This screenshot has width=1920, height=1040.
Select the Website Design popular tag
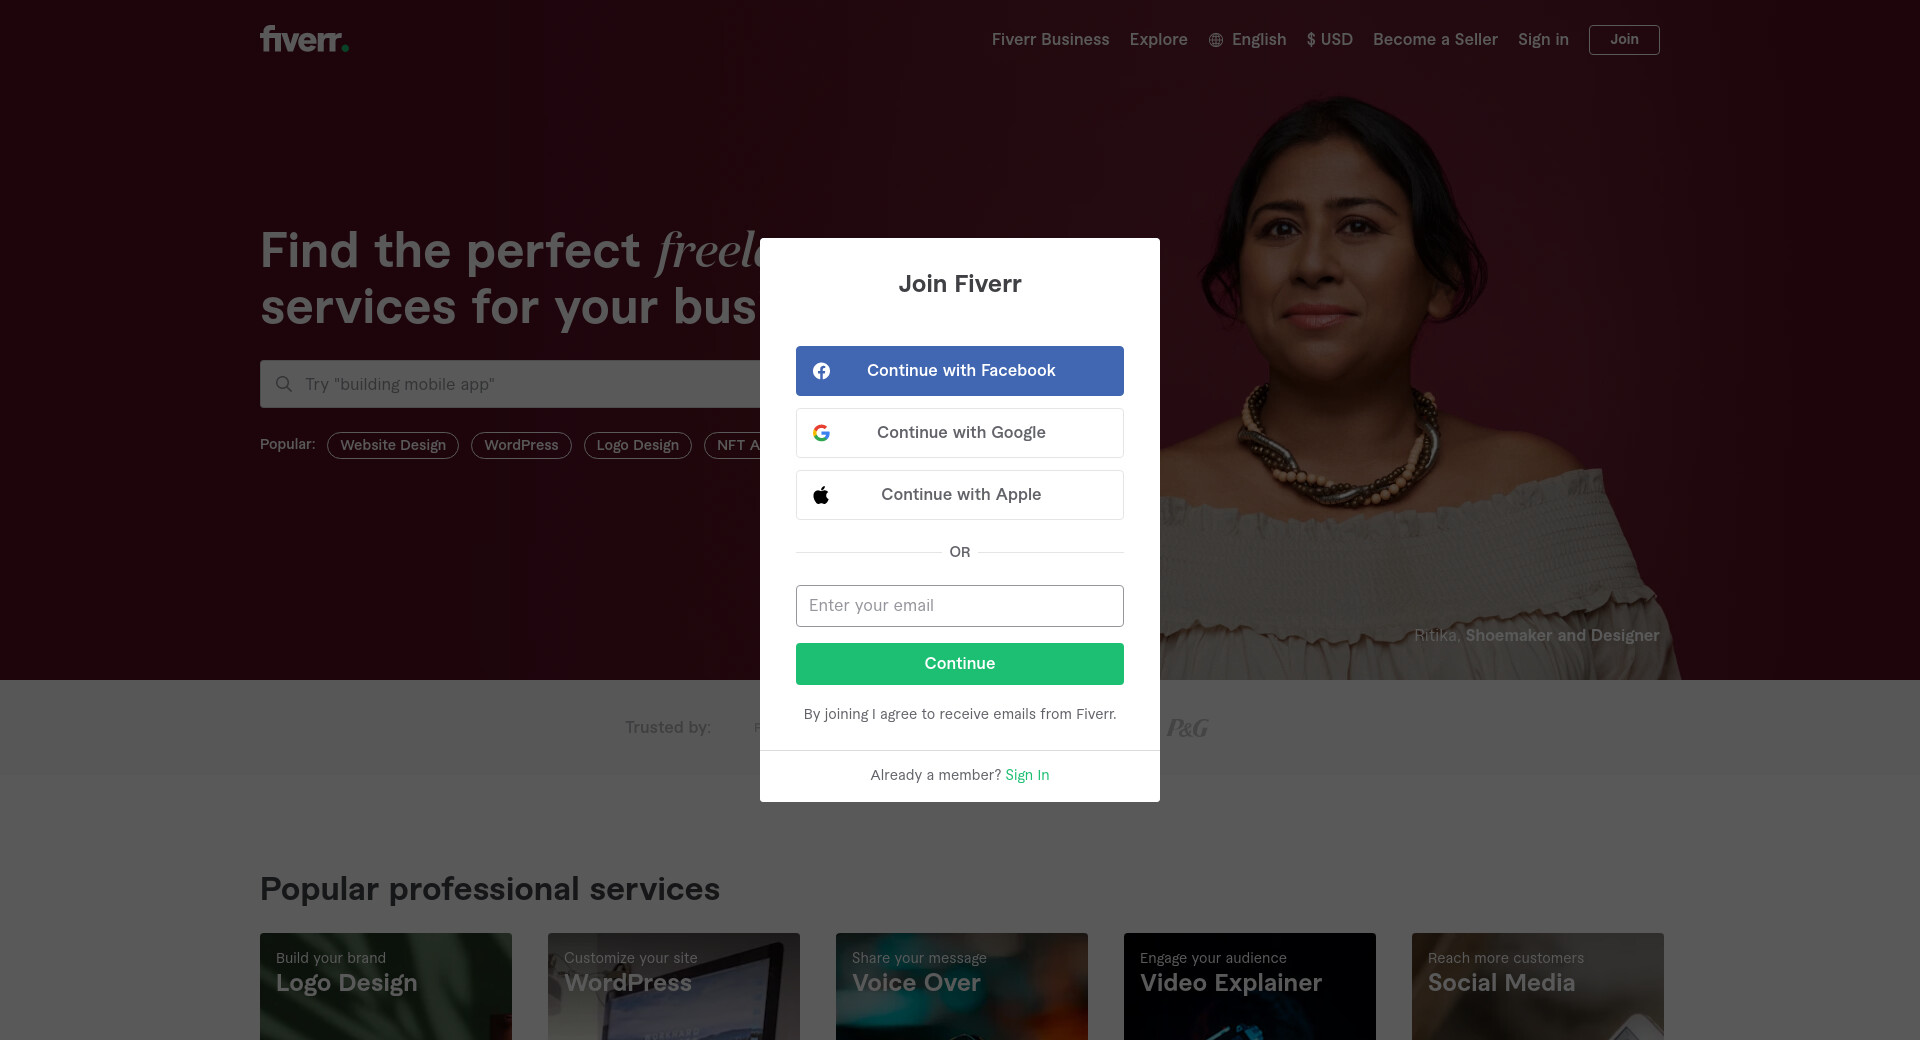pos(393,445)
